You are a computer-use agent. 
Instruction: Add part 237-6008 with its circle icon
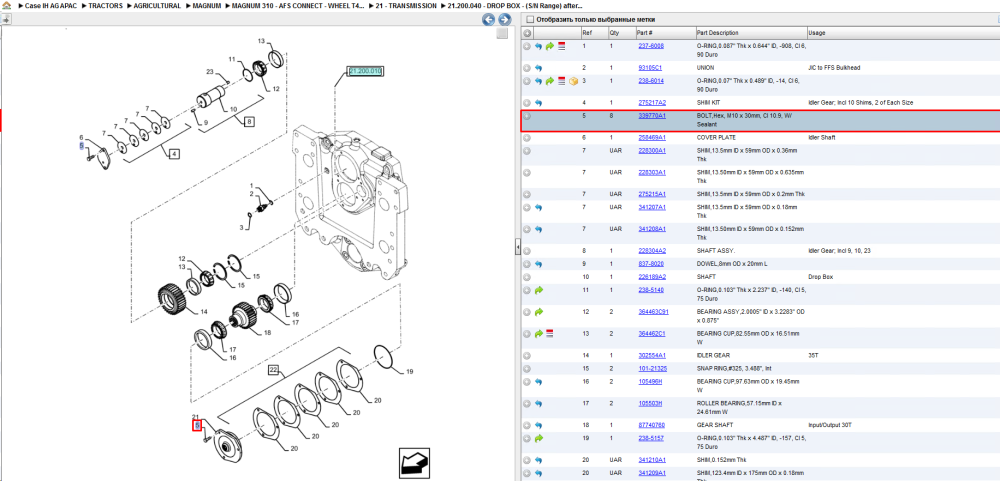click(527, 46)
